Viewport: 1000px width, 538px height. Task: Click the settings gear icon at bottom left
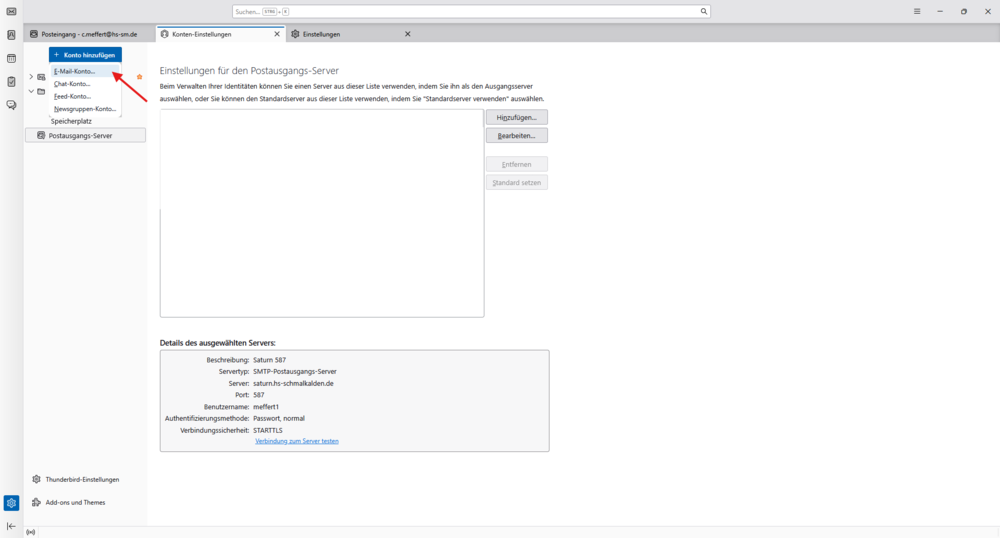coord(11,503)
